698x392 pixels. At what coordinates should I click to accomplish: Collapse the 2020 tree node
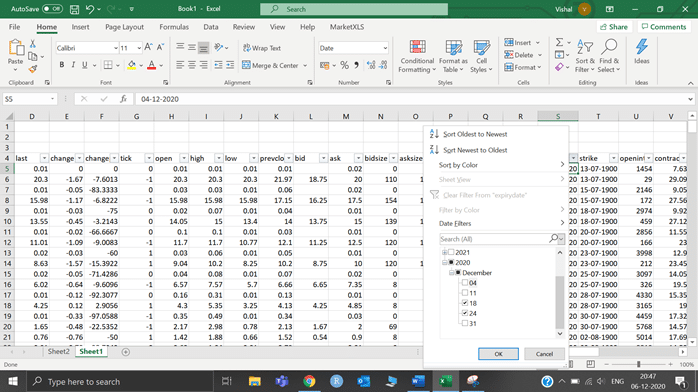(x=444, y=263)
